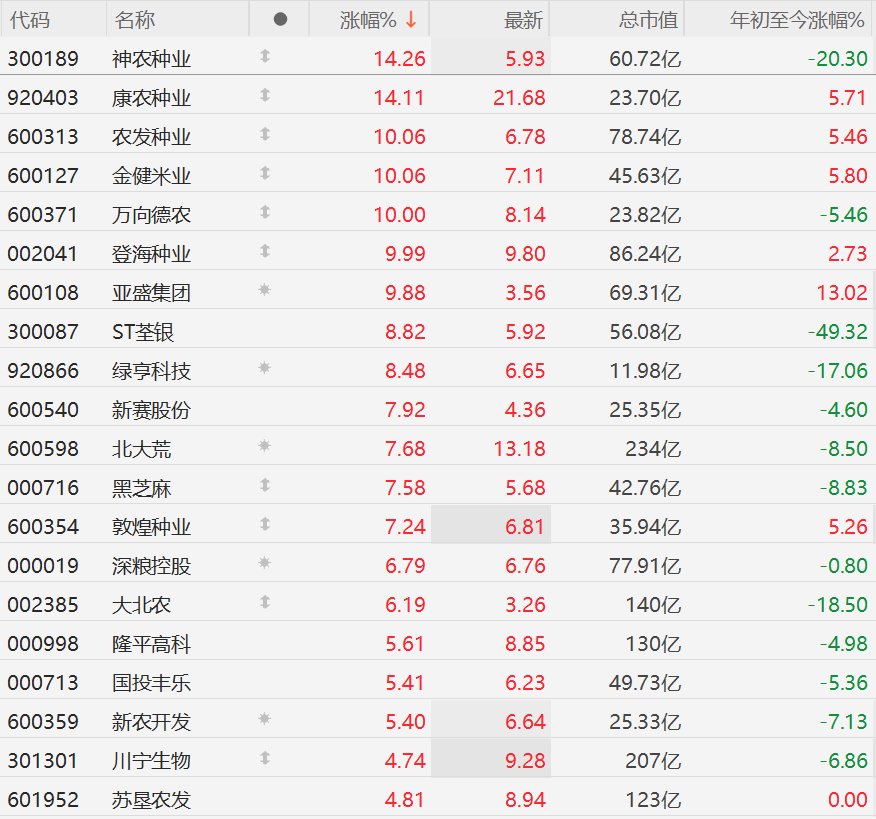Open the 隆平高科 stock name

[151, 644]
